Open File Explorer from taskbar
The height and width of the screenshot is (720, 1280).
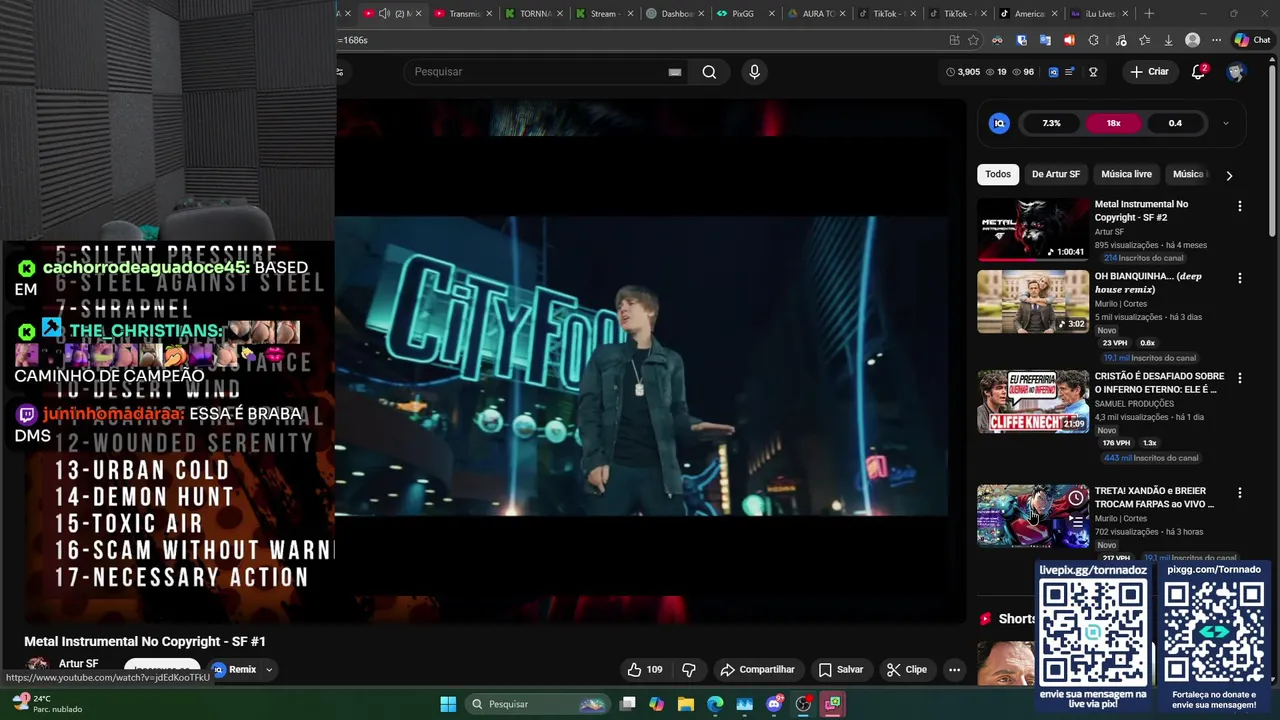[686, 704]
